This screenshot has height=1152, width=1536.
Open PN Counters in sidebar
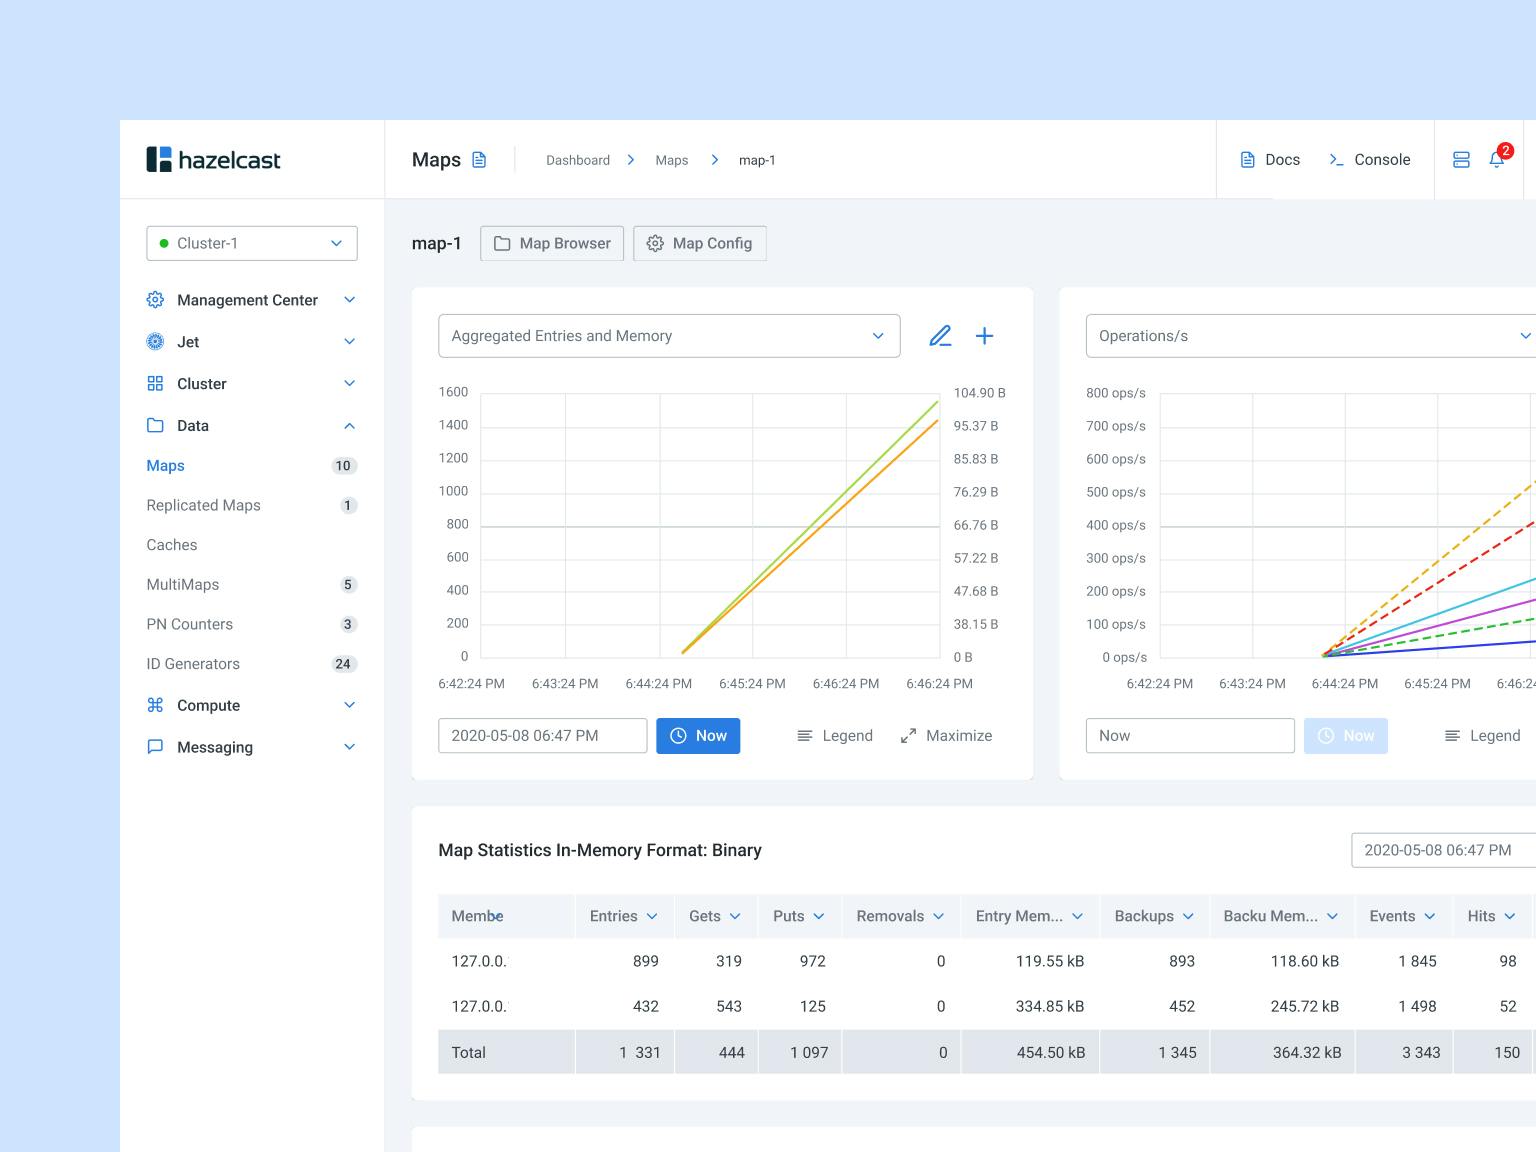point(190,624)
